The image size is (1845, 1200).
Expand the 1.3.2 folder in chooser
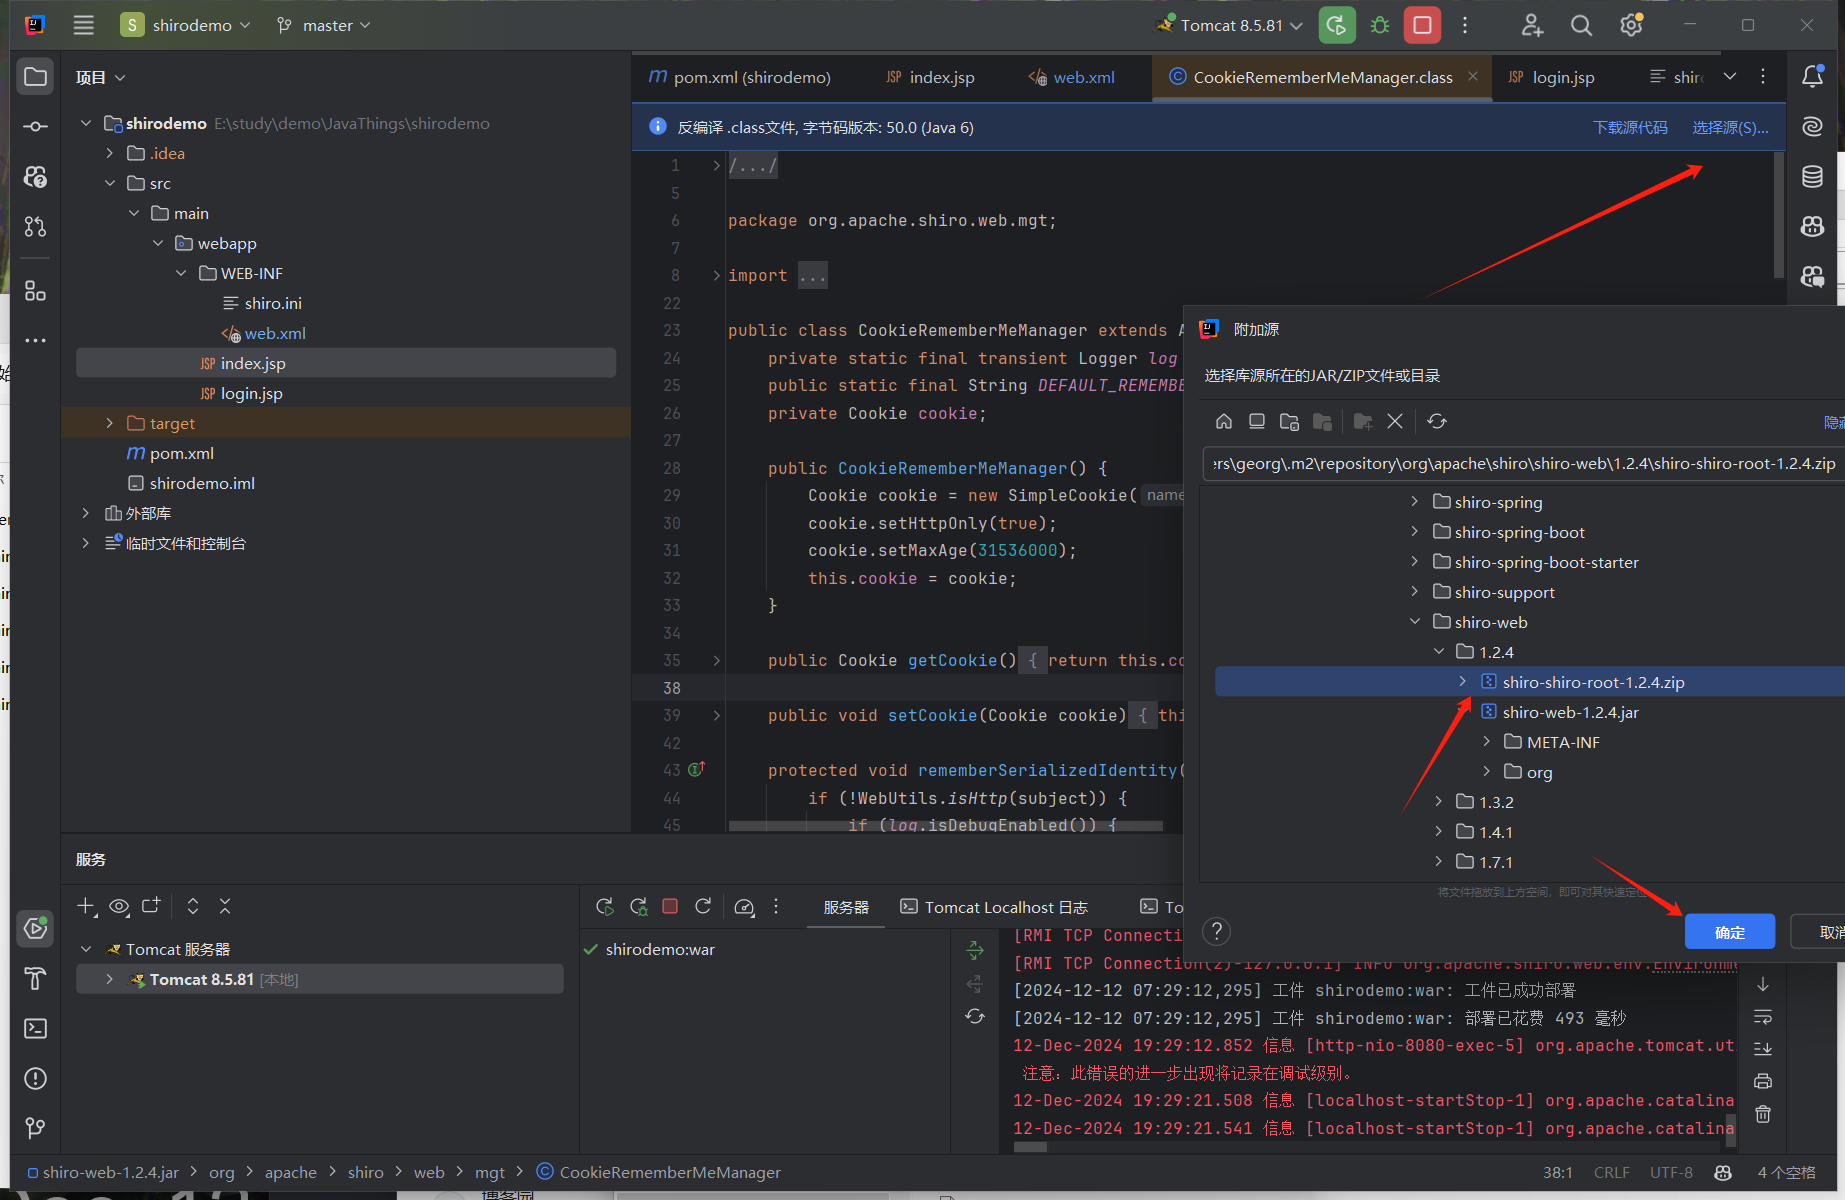click(1439, 802)
